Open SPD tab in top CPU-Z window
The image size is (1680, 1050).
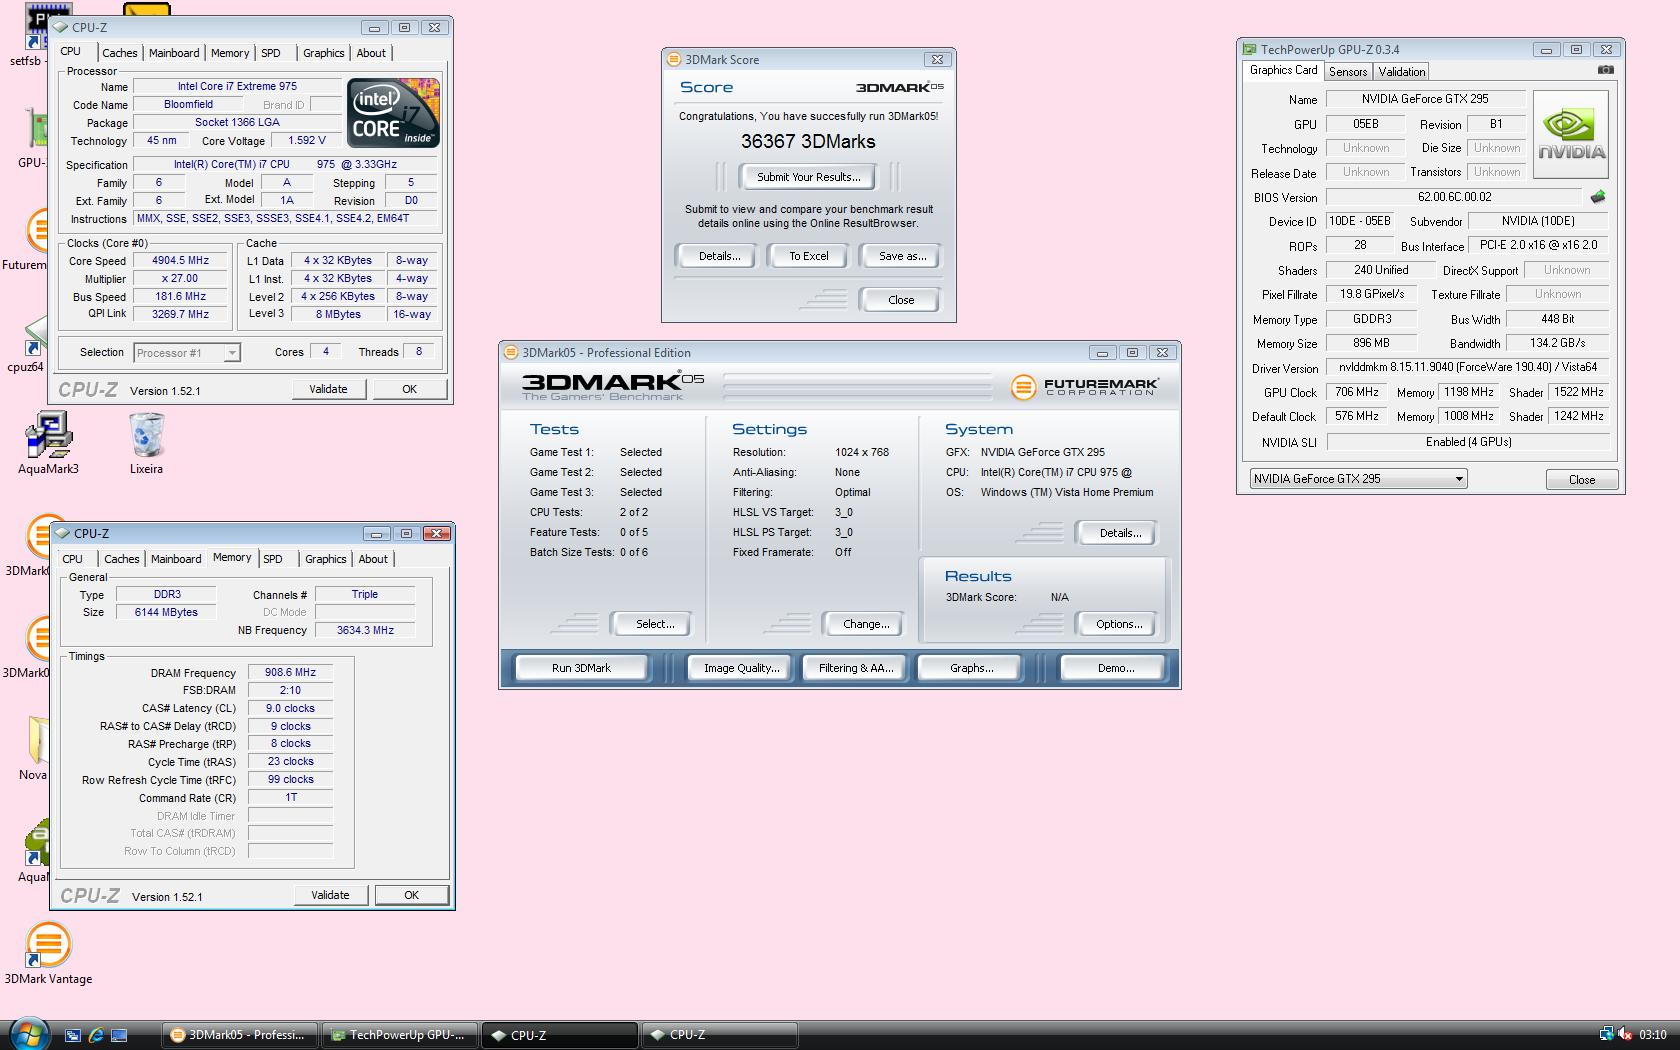[x=271, y=53]
